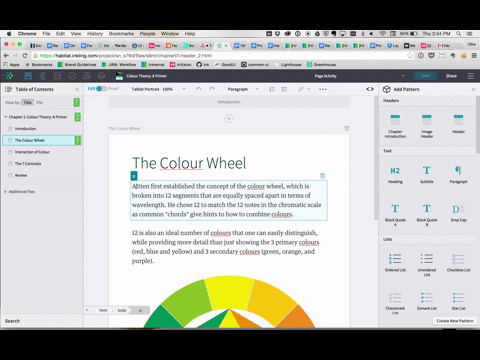This screenshot has height=360, width=480.
Task: Apply ordered list formatting in editor toolbar
Action: click(x=272, y=89)
